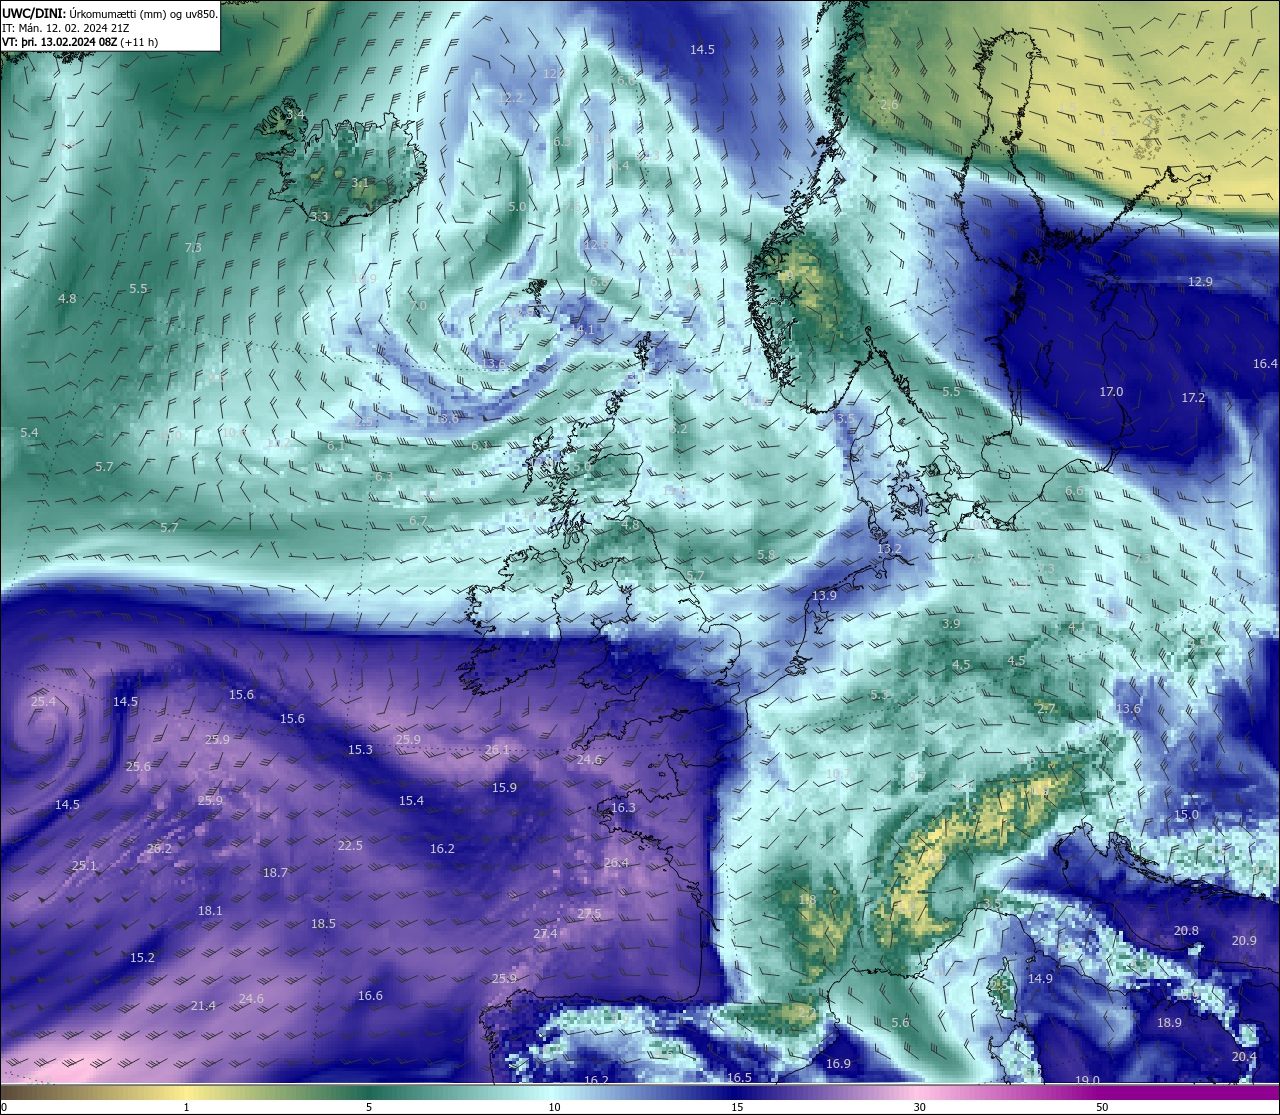Click the 6.6 map value

(1075, 491)
